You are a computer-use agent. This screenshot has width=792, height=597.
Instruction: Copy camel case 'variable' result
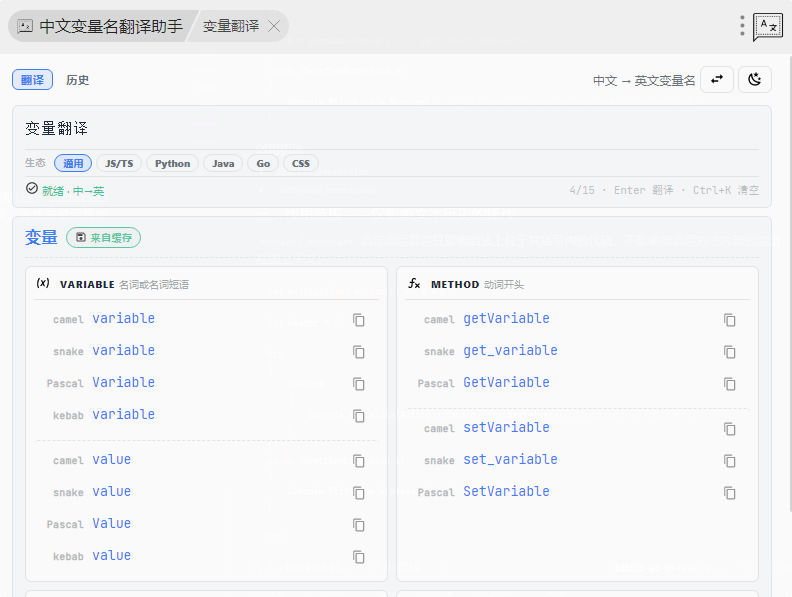point(359,320)
